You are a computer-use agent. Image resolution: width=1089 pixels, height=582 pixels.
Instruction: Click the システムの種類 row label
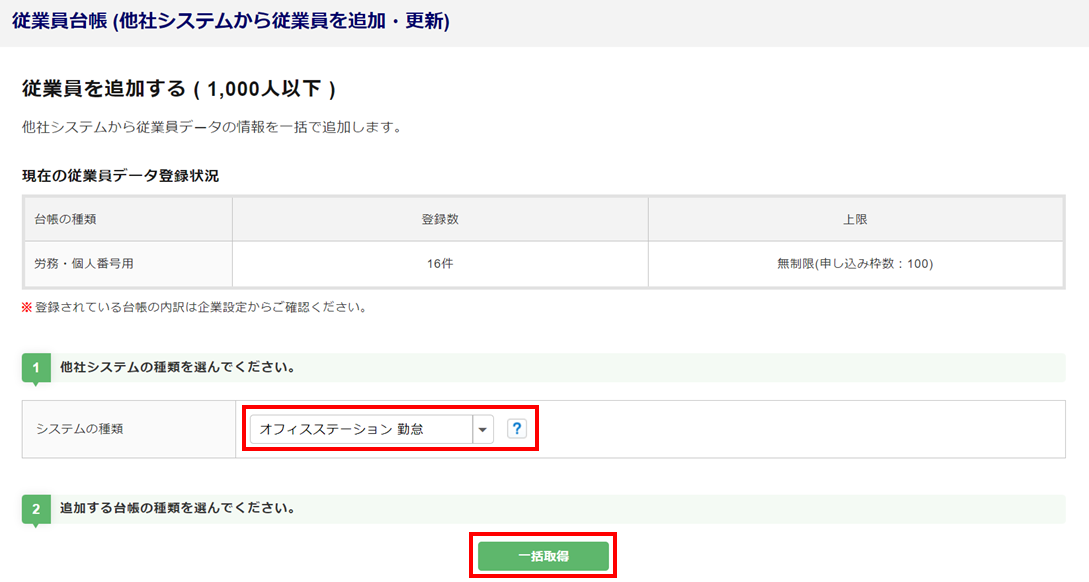(80, 429)
